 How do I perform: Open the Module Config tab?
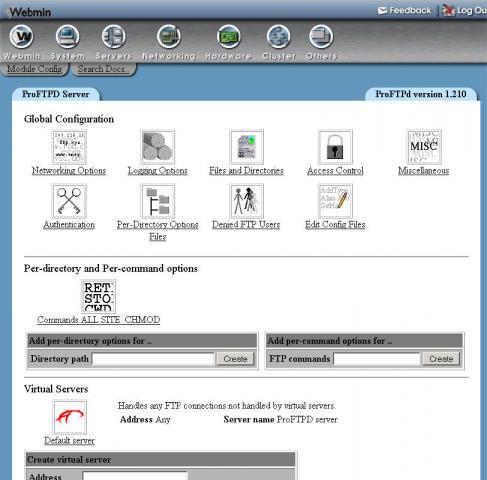coord(34,69)
